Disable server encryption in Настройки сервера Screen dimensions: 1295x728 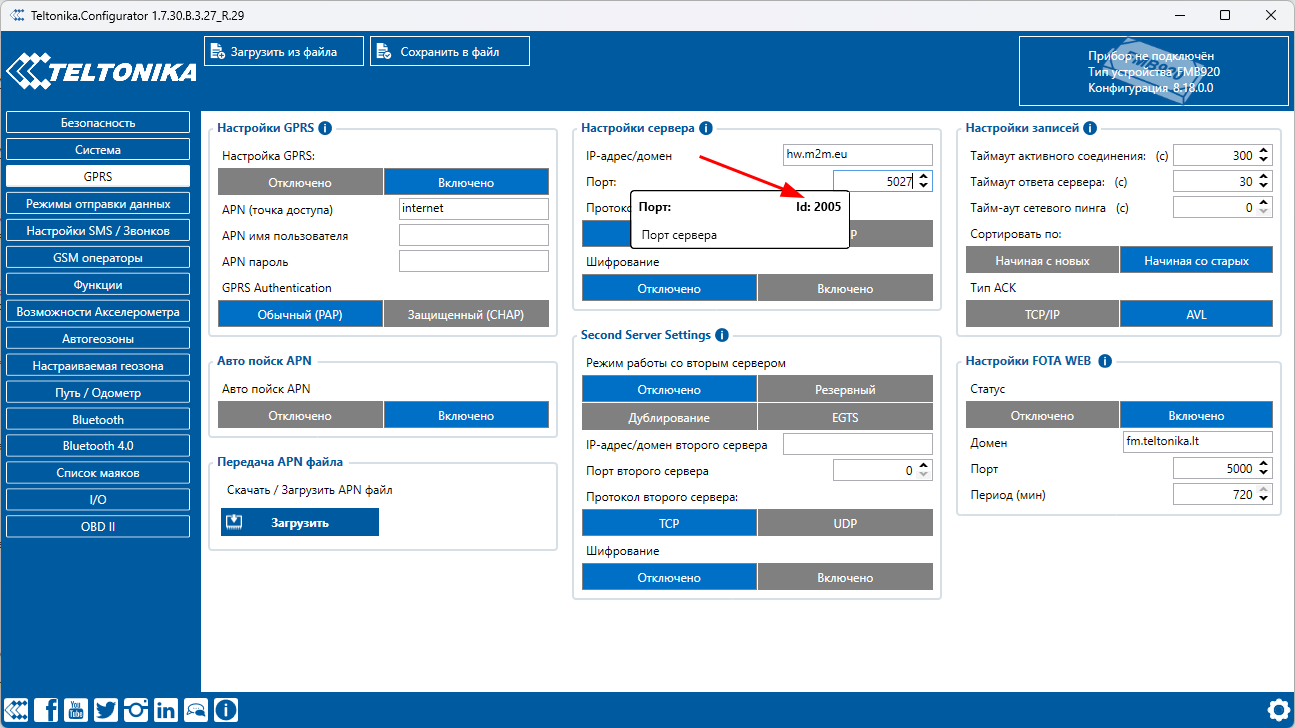coord(669,288)
